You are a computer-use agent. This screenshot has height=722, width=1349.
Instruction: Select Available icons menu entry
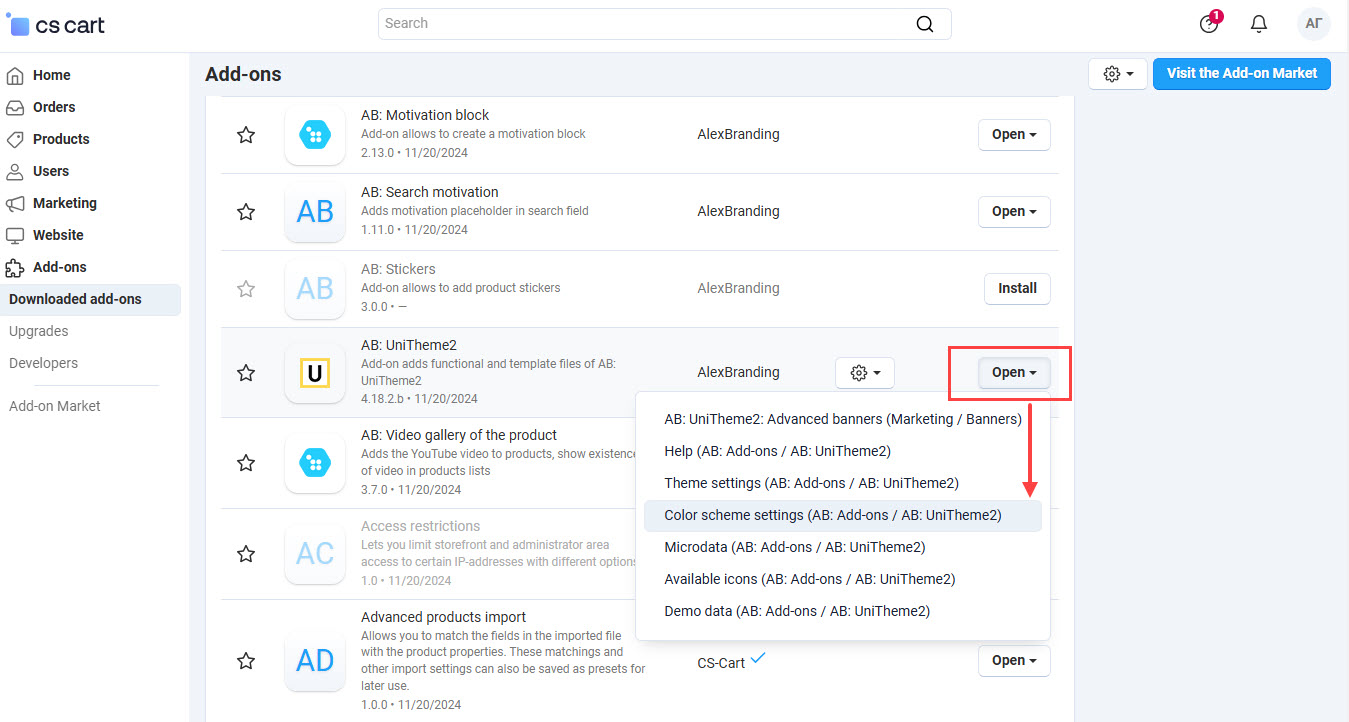[x=843, y=579]
